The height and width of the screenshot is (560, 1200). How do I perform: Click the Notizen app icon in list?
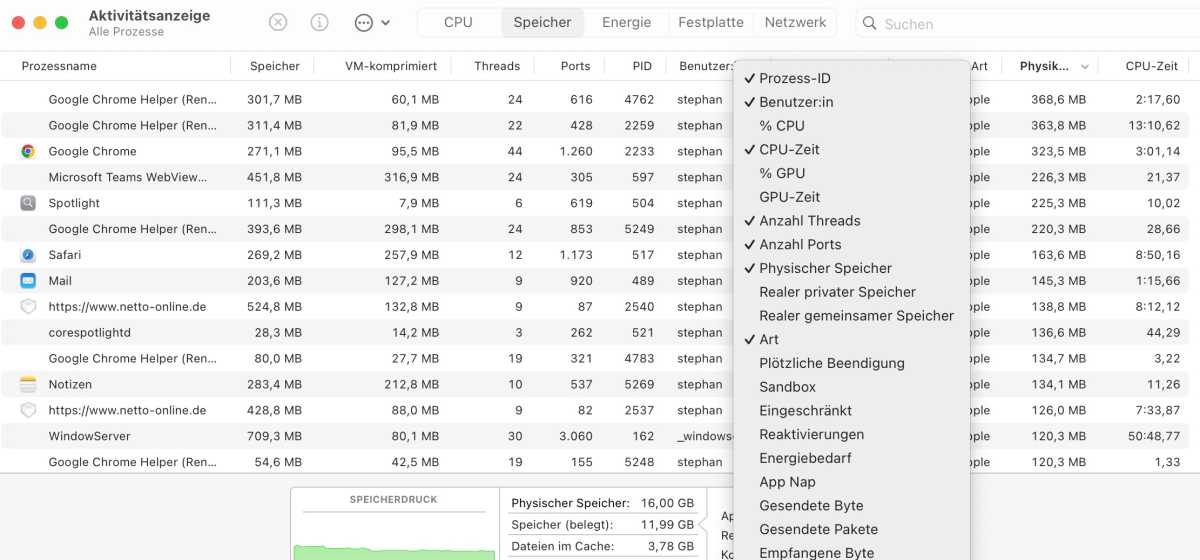pos(28,384)
